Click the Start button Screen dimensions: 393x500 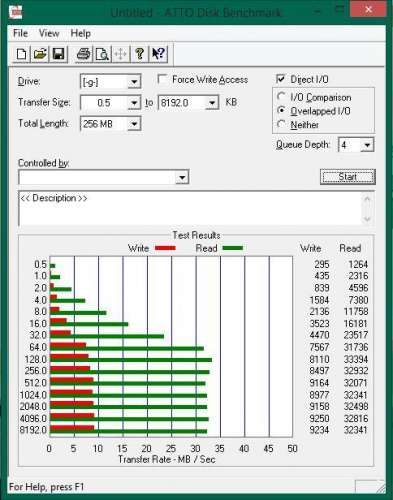[348, 177]
